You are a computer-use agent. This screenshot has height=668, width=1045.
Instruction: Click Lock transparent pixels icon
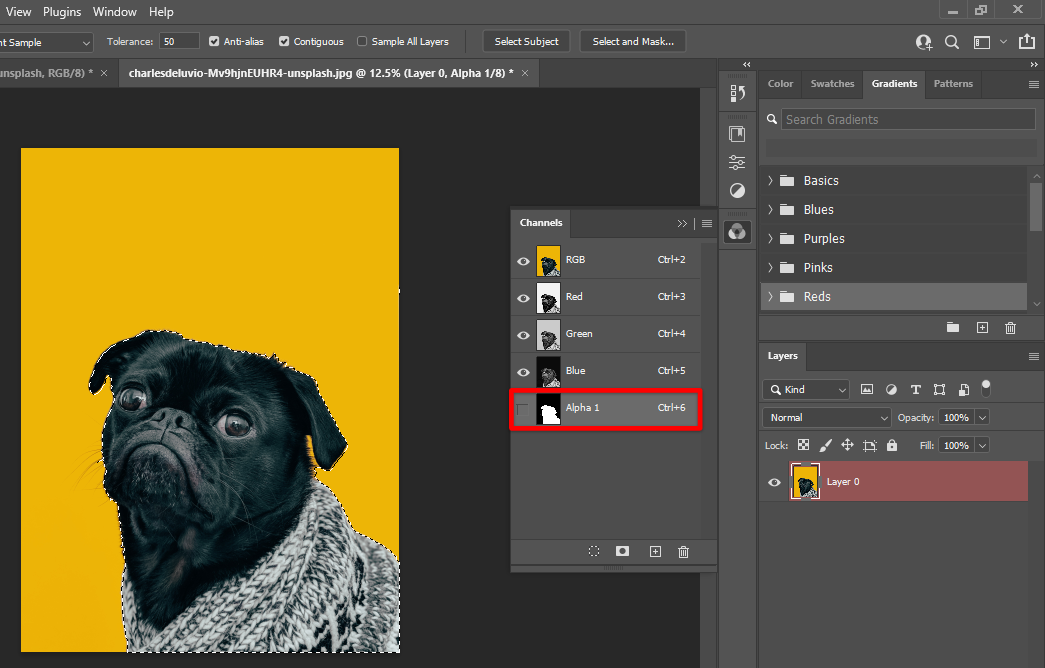point(803,445)
